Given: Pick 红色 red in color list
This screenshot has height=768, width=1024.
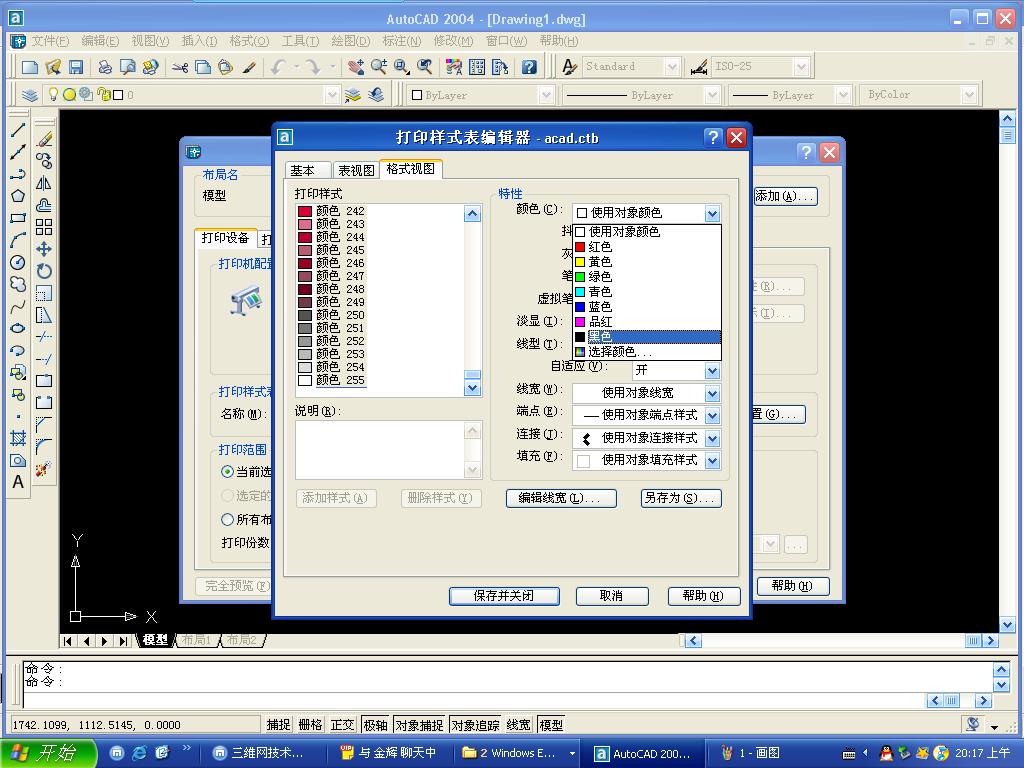Looking at the screenshot, I should click(x=647, y=247).
